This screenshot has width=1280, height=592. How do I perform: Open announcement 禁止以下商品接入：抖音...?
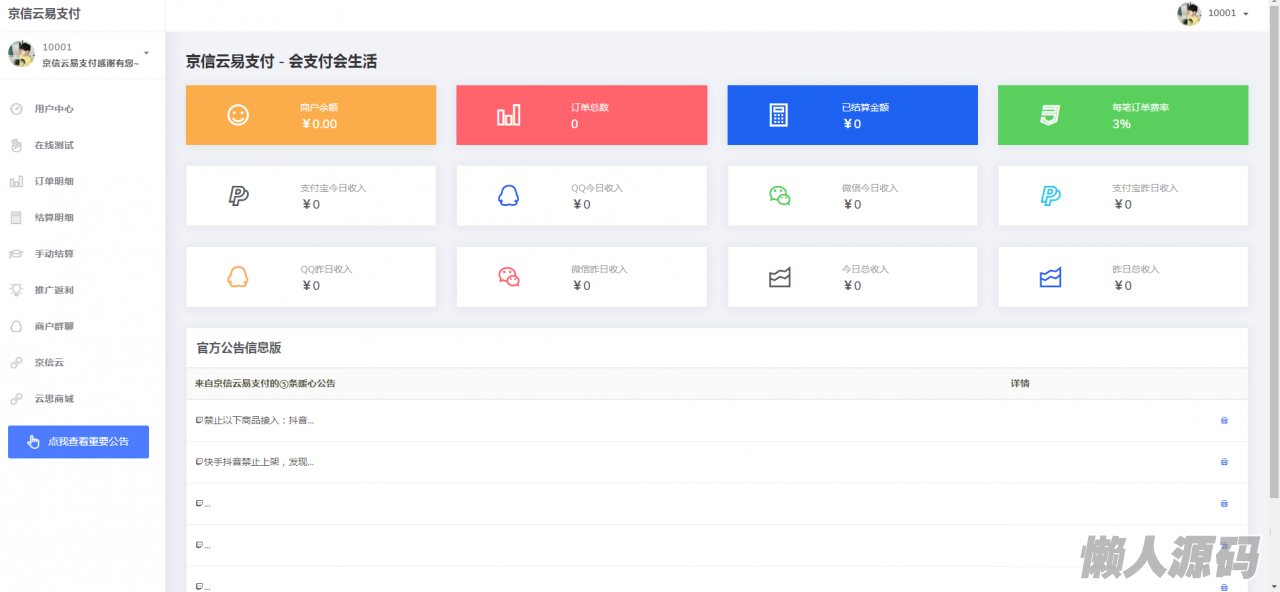(255, 420)
